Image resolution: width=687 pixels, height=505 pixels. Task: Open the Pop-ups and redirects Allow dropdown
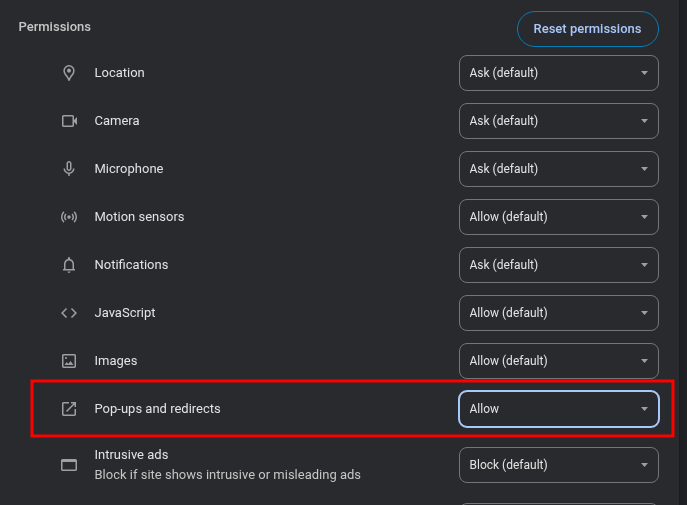558,409
